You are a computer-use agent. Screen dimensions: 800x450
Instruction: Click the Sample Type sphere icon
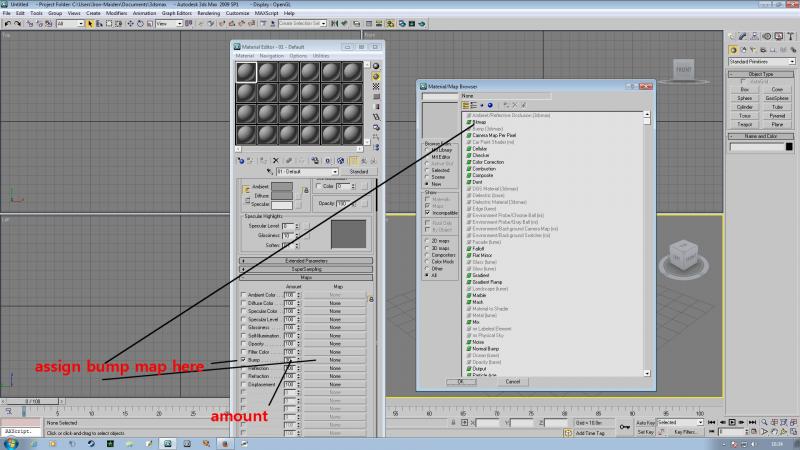click(376, 66)
